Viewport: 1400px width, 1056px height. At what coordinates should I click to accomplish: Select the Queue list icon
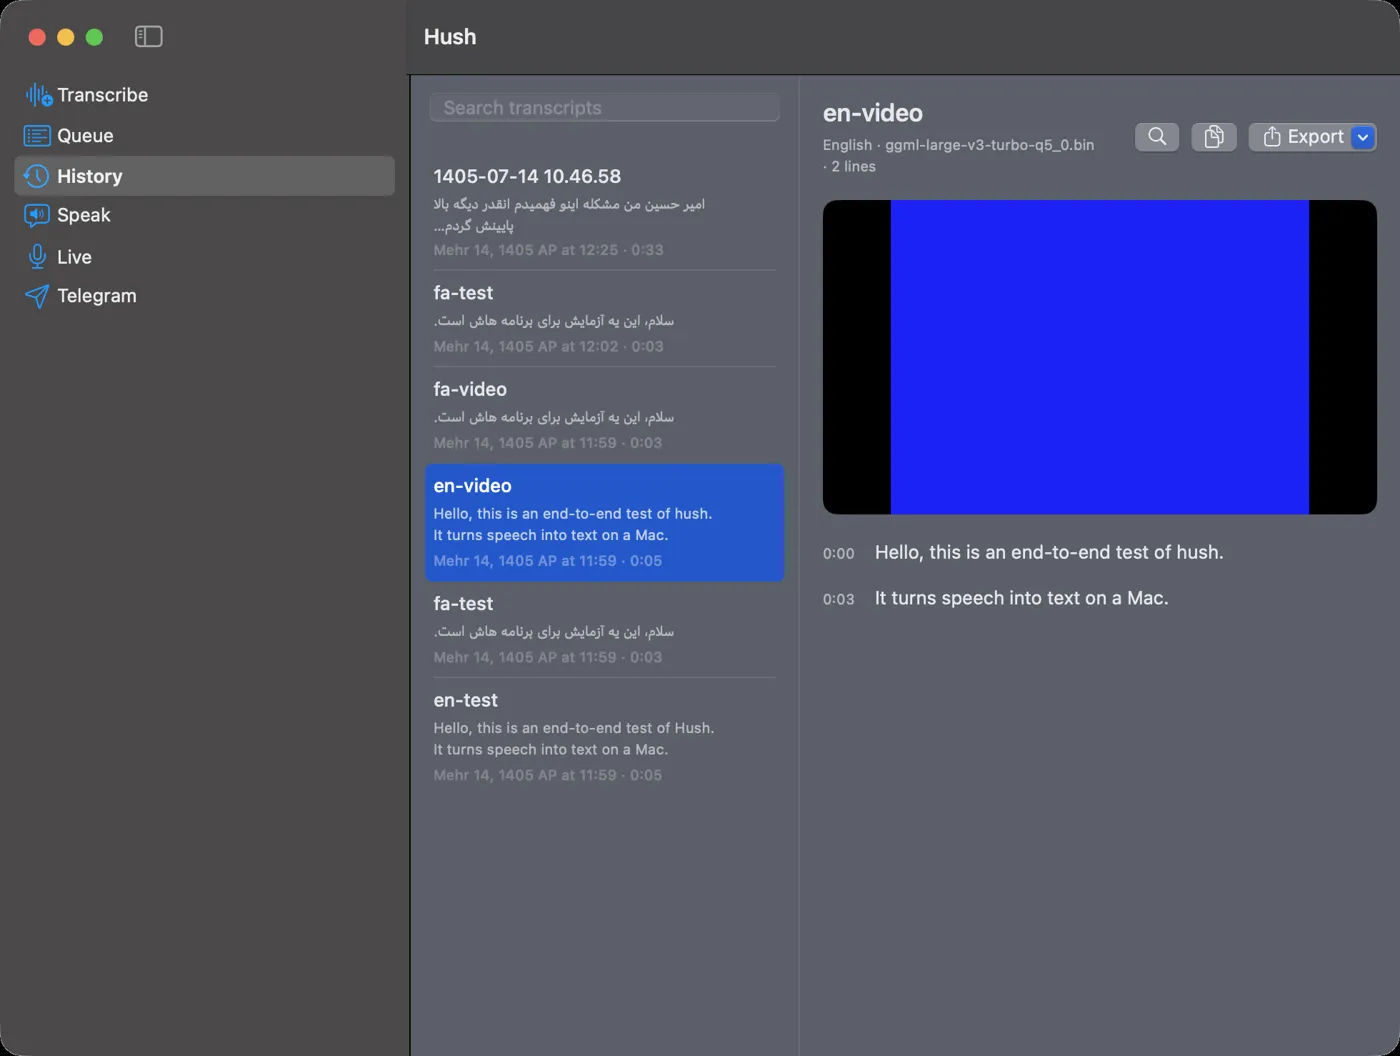click(x=37, y=136)
